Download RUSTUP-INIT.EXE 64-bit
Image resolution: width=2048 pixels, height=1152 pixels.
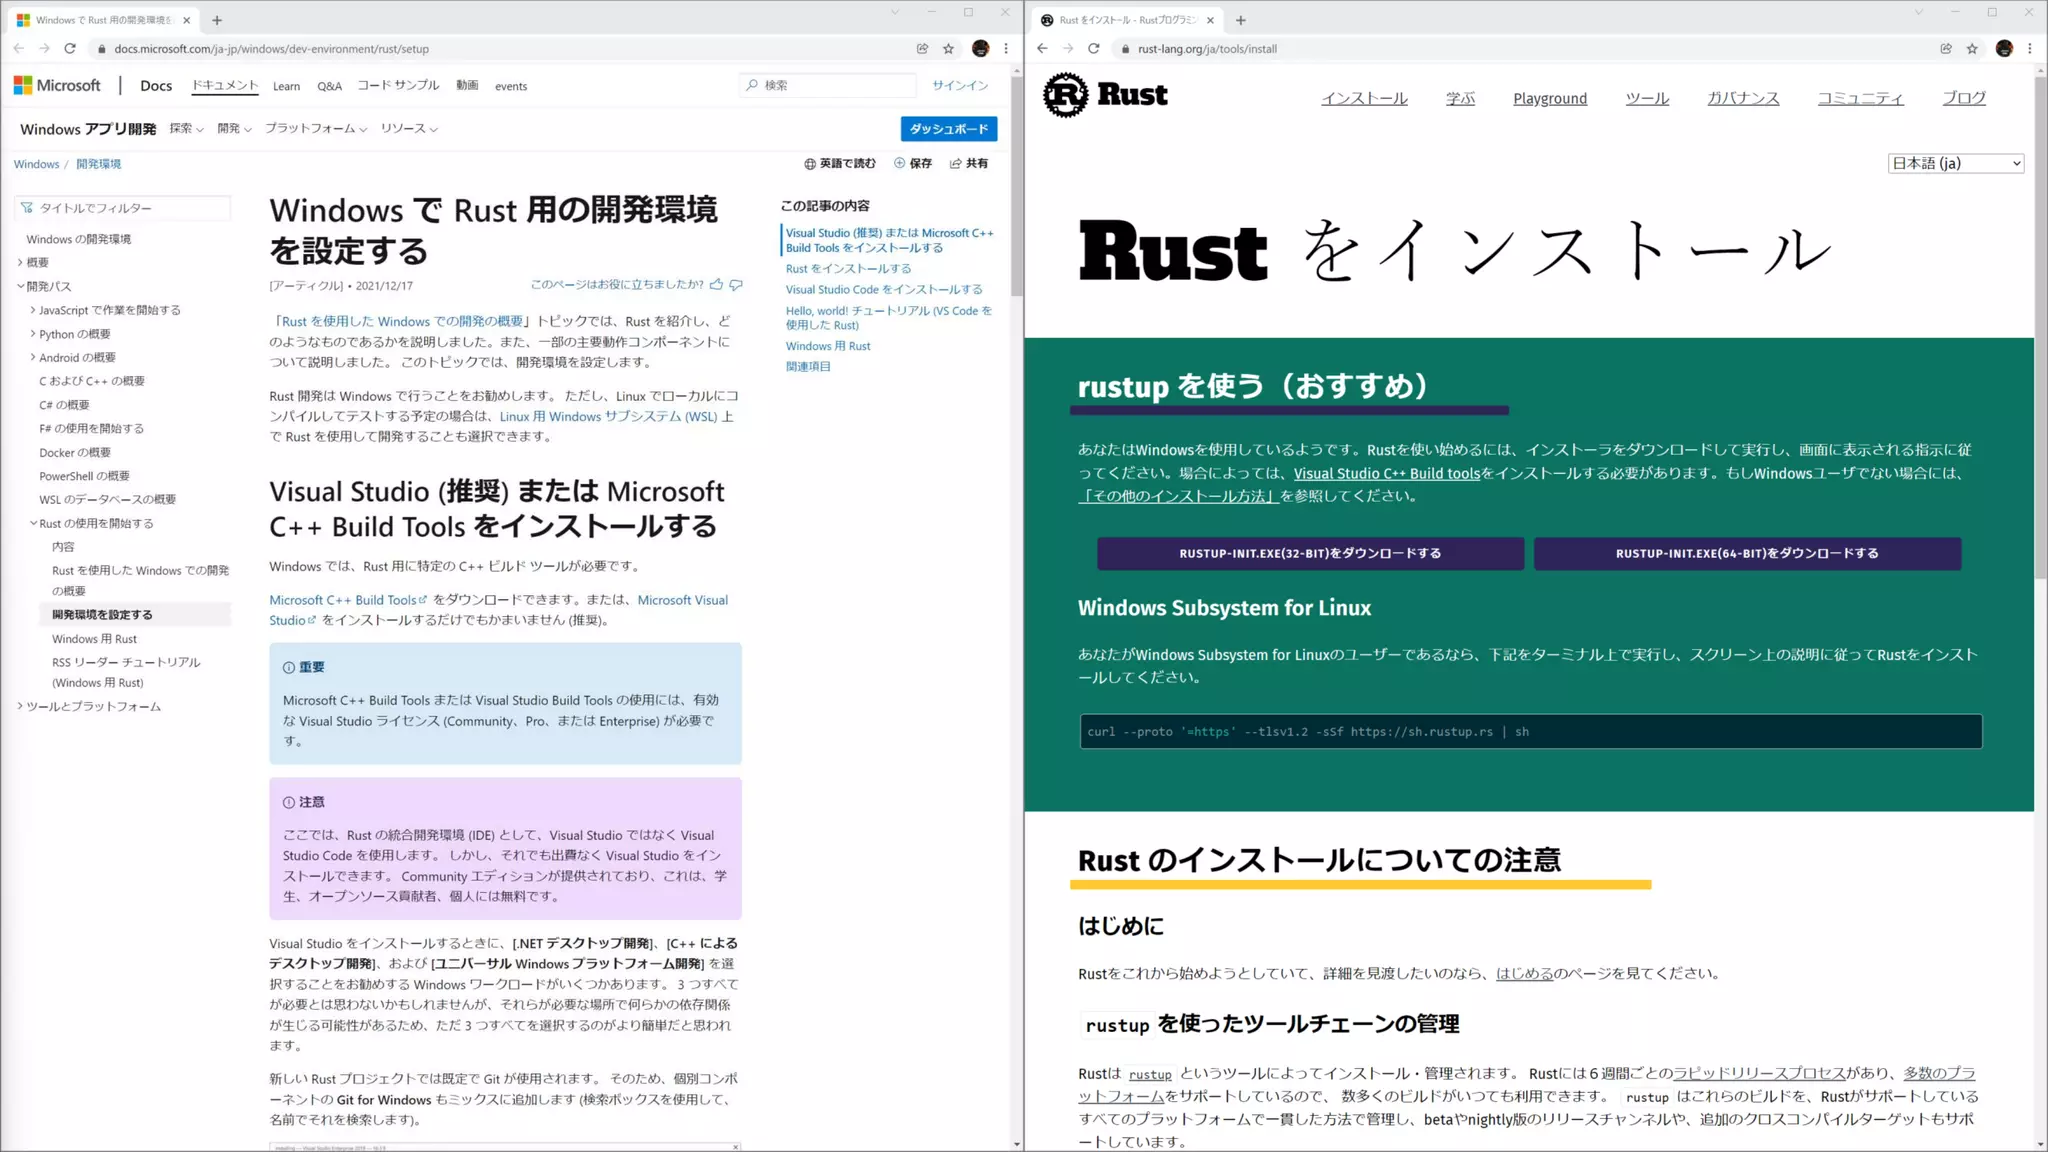click(x=1746, y=553)
